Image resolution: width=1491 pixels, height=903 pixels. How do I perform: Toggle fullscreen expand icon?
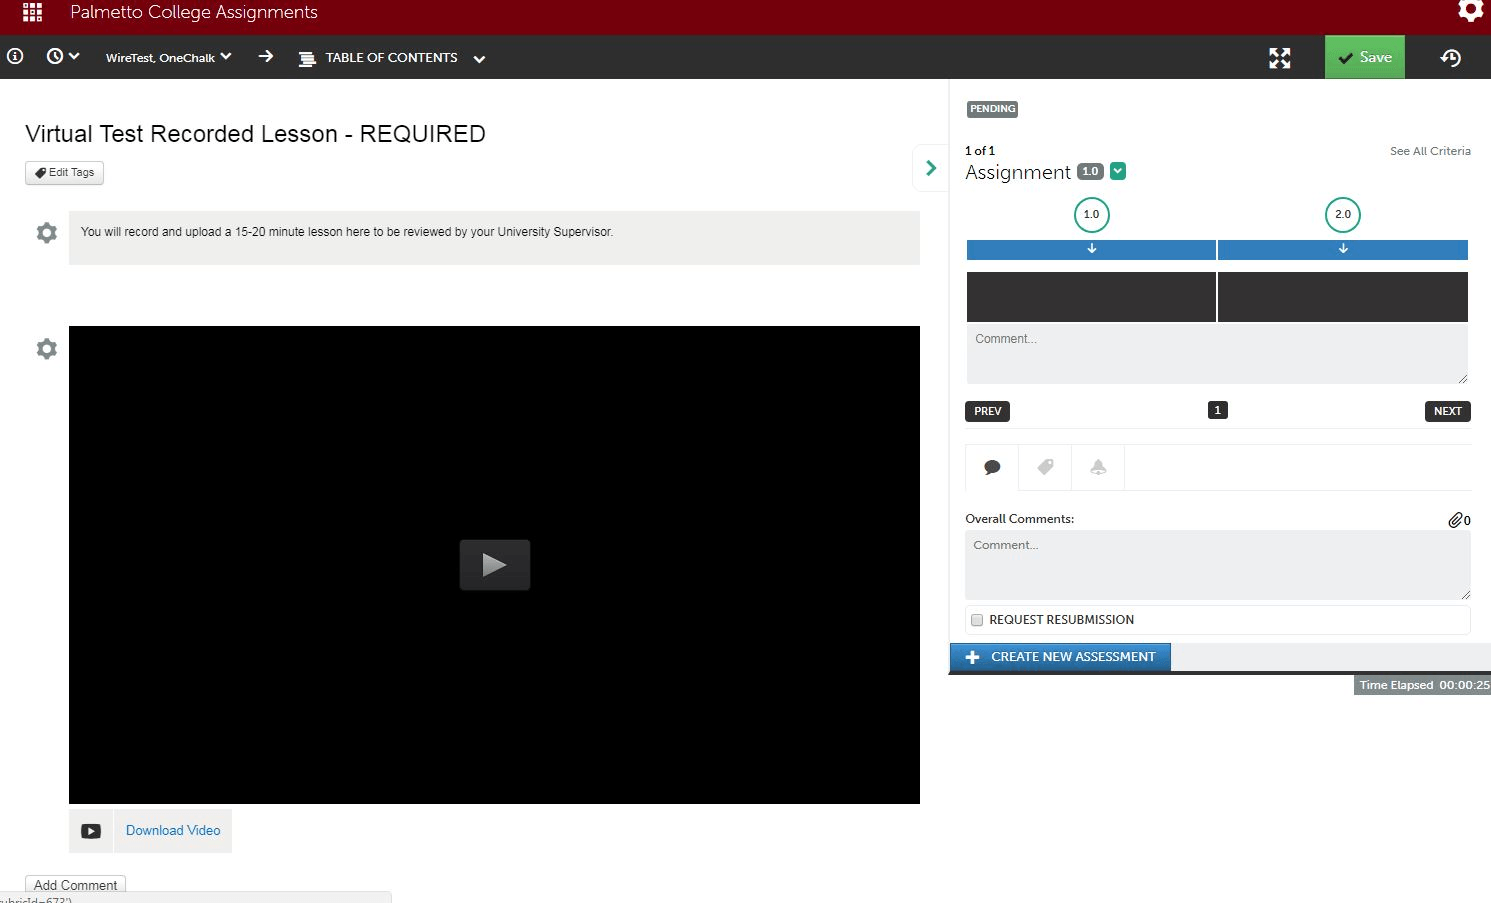[1279, 58]
